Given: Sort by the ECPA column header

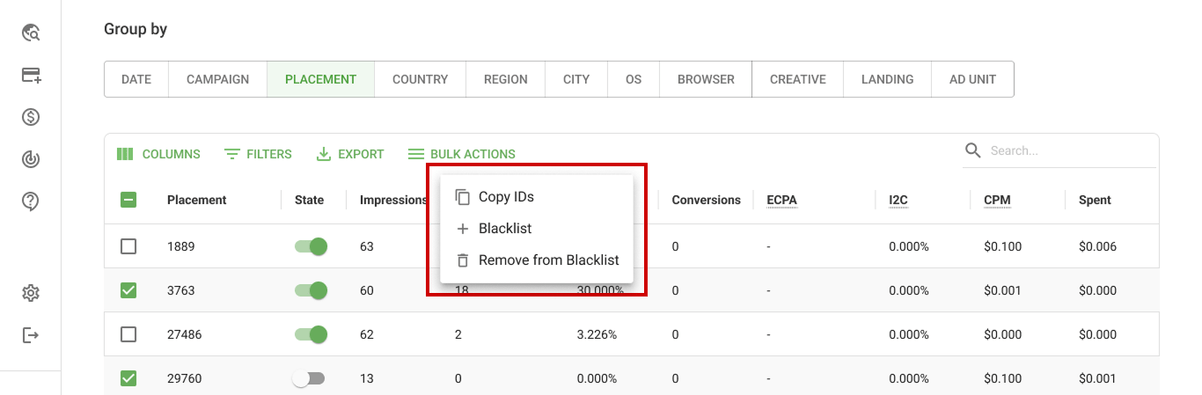Looking at the screenshot, I should click(782, 200).
